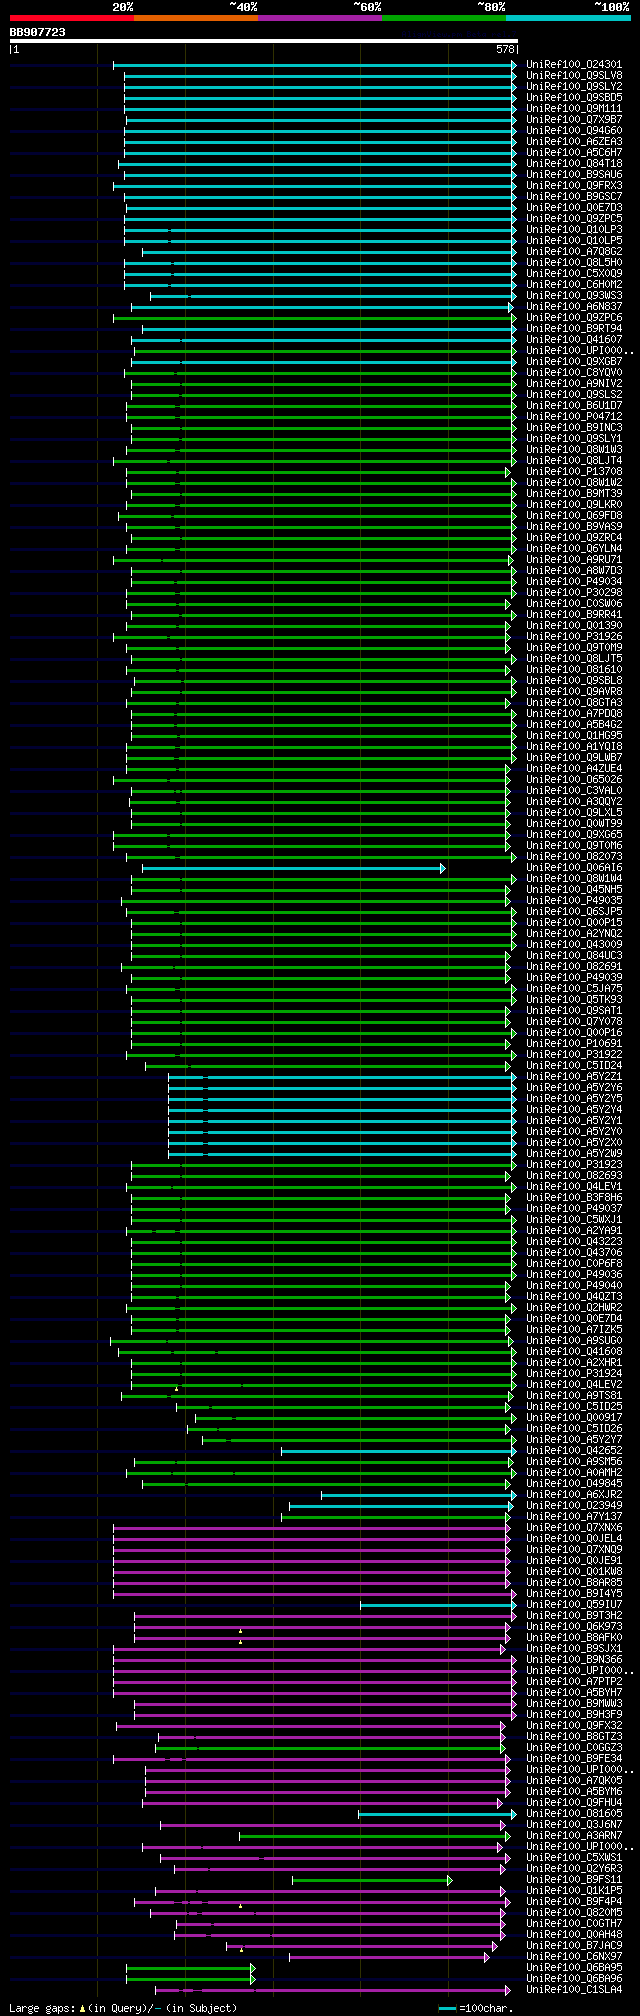Click the label UniRef100_C8YQV0

coord(574,373)
